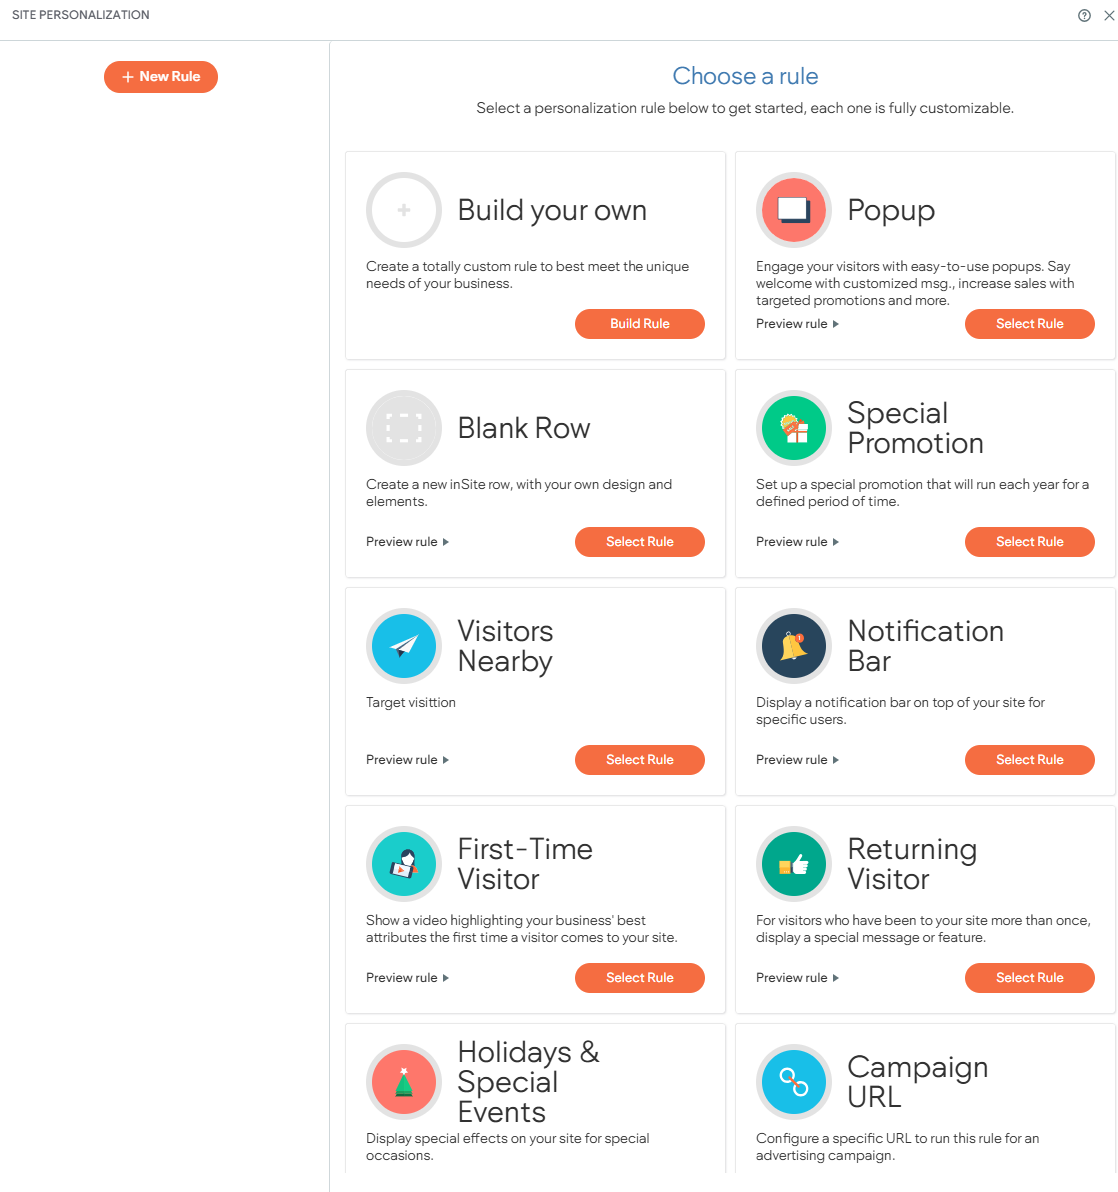
Task: Click the Blank Row dashed-square icon
Action: pos(404,428)
